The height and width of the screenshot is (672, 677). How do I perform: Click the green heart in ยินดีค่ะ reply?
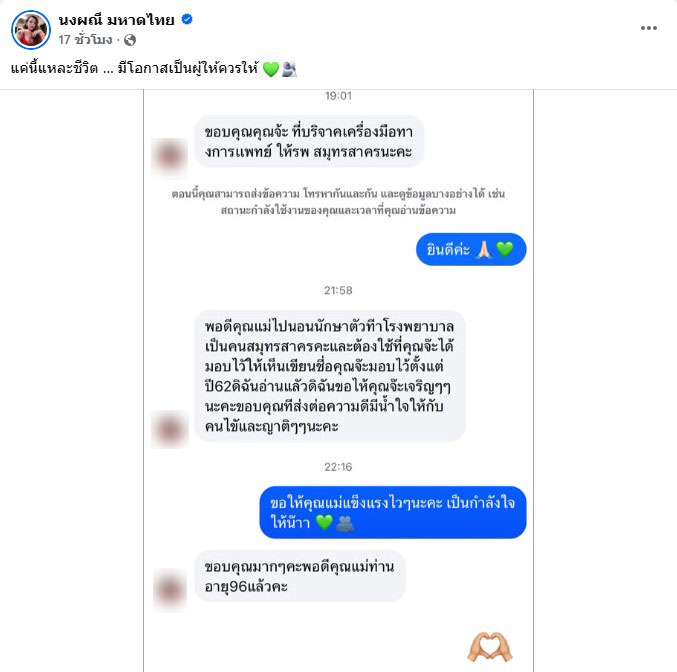coord(504,249)
